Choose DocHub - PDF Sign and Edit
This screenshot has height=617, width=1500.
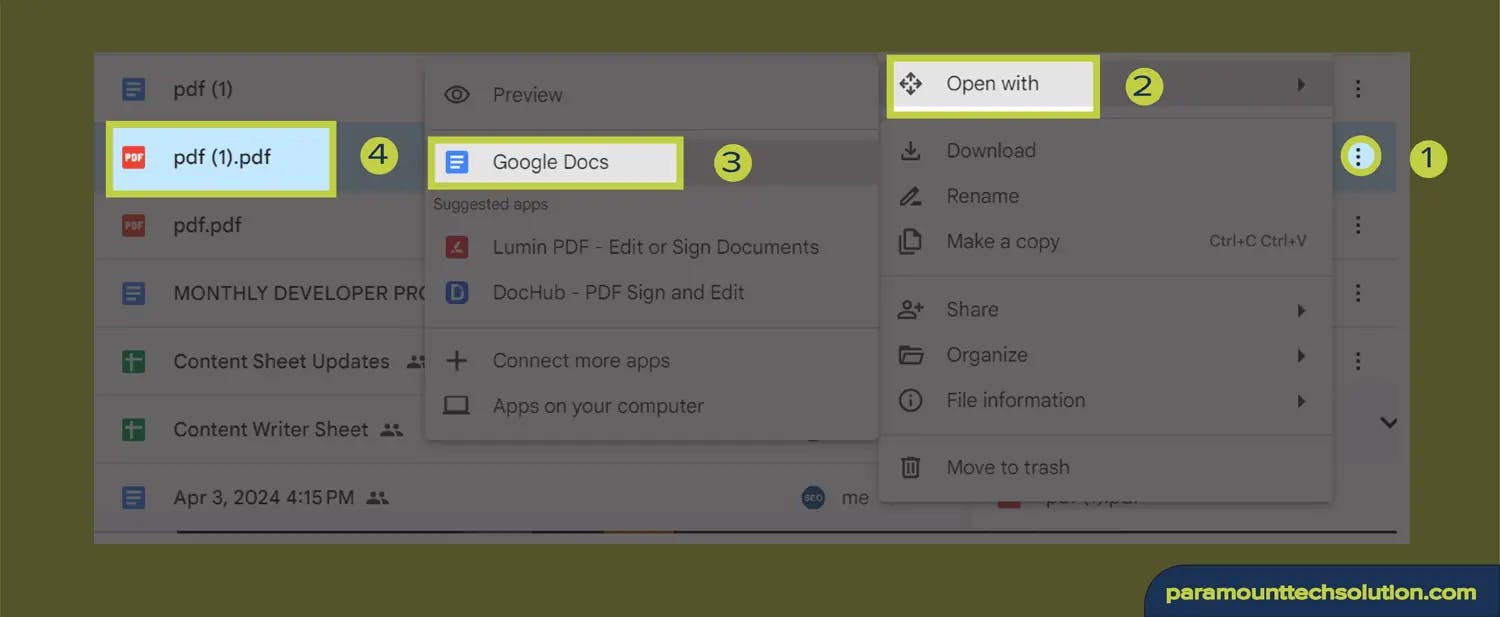pyautogui.click(x=652, y=292)
